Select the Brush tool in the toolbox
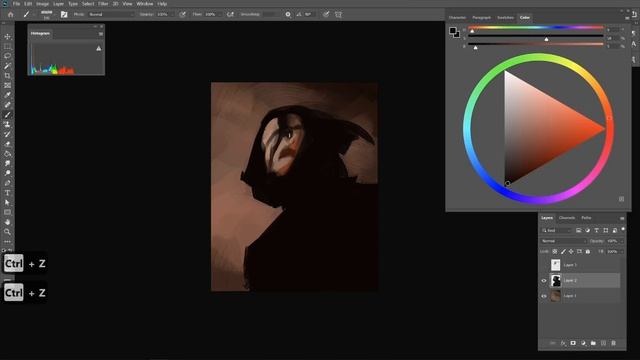 [x=7, y=115]
